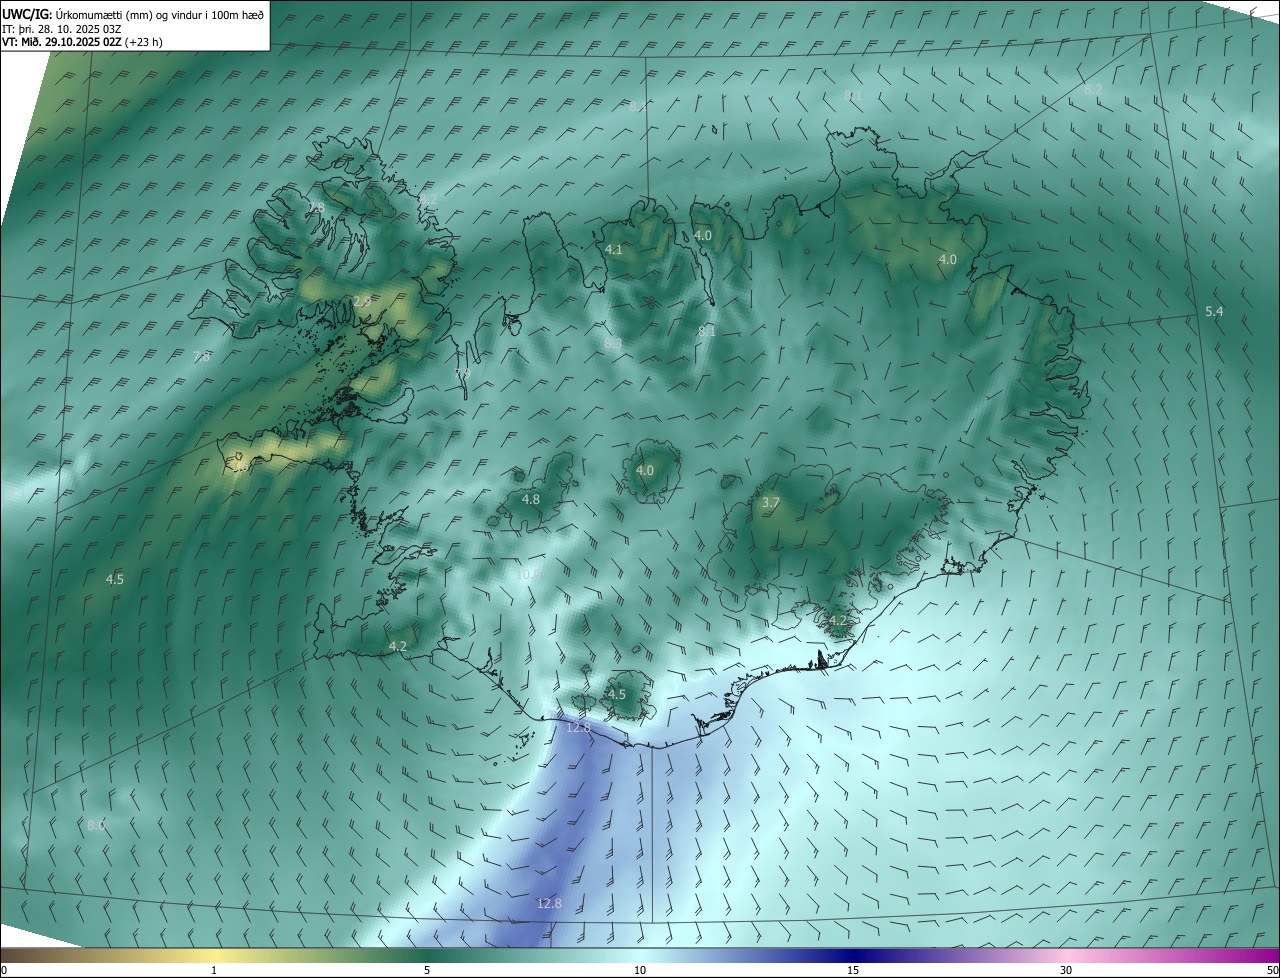Click the legend tick label 30
Screen dimensions: 1280x978
[1066, 970]
